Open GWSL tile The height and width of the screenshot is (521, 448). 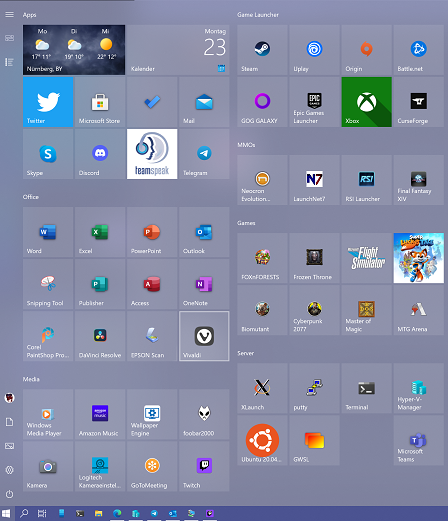click(314, 440)
